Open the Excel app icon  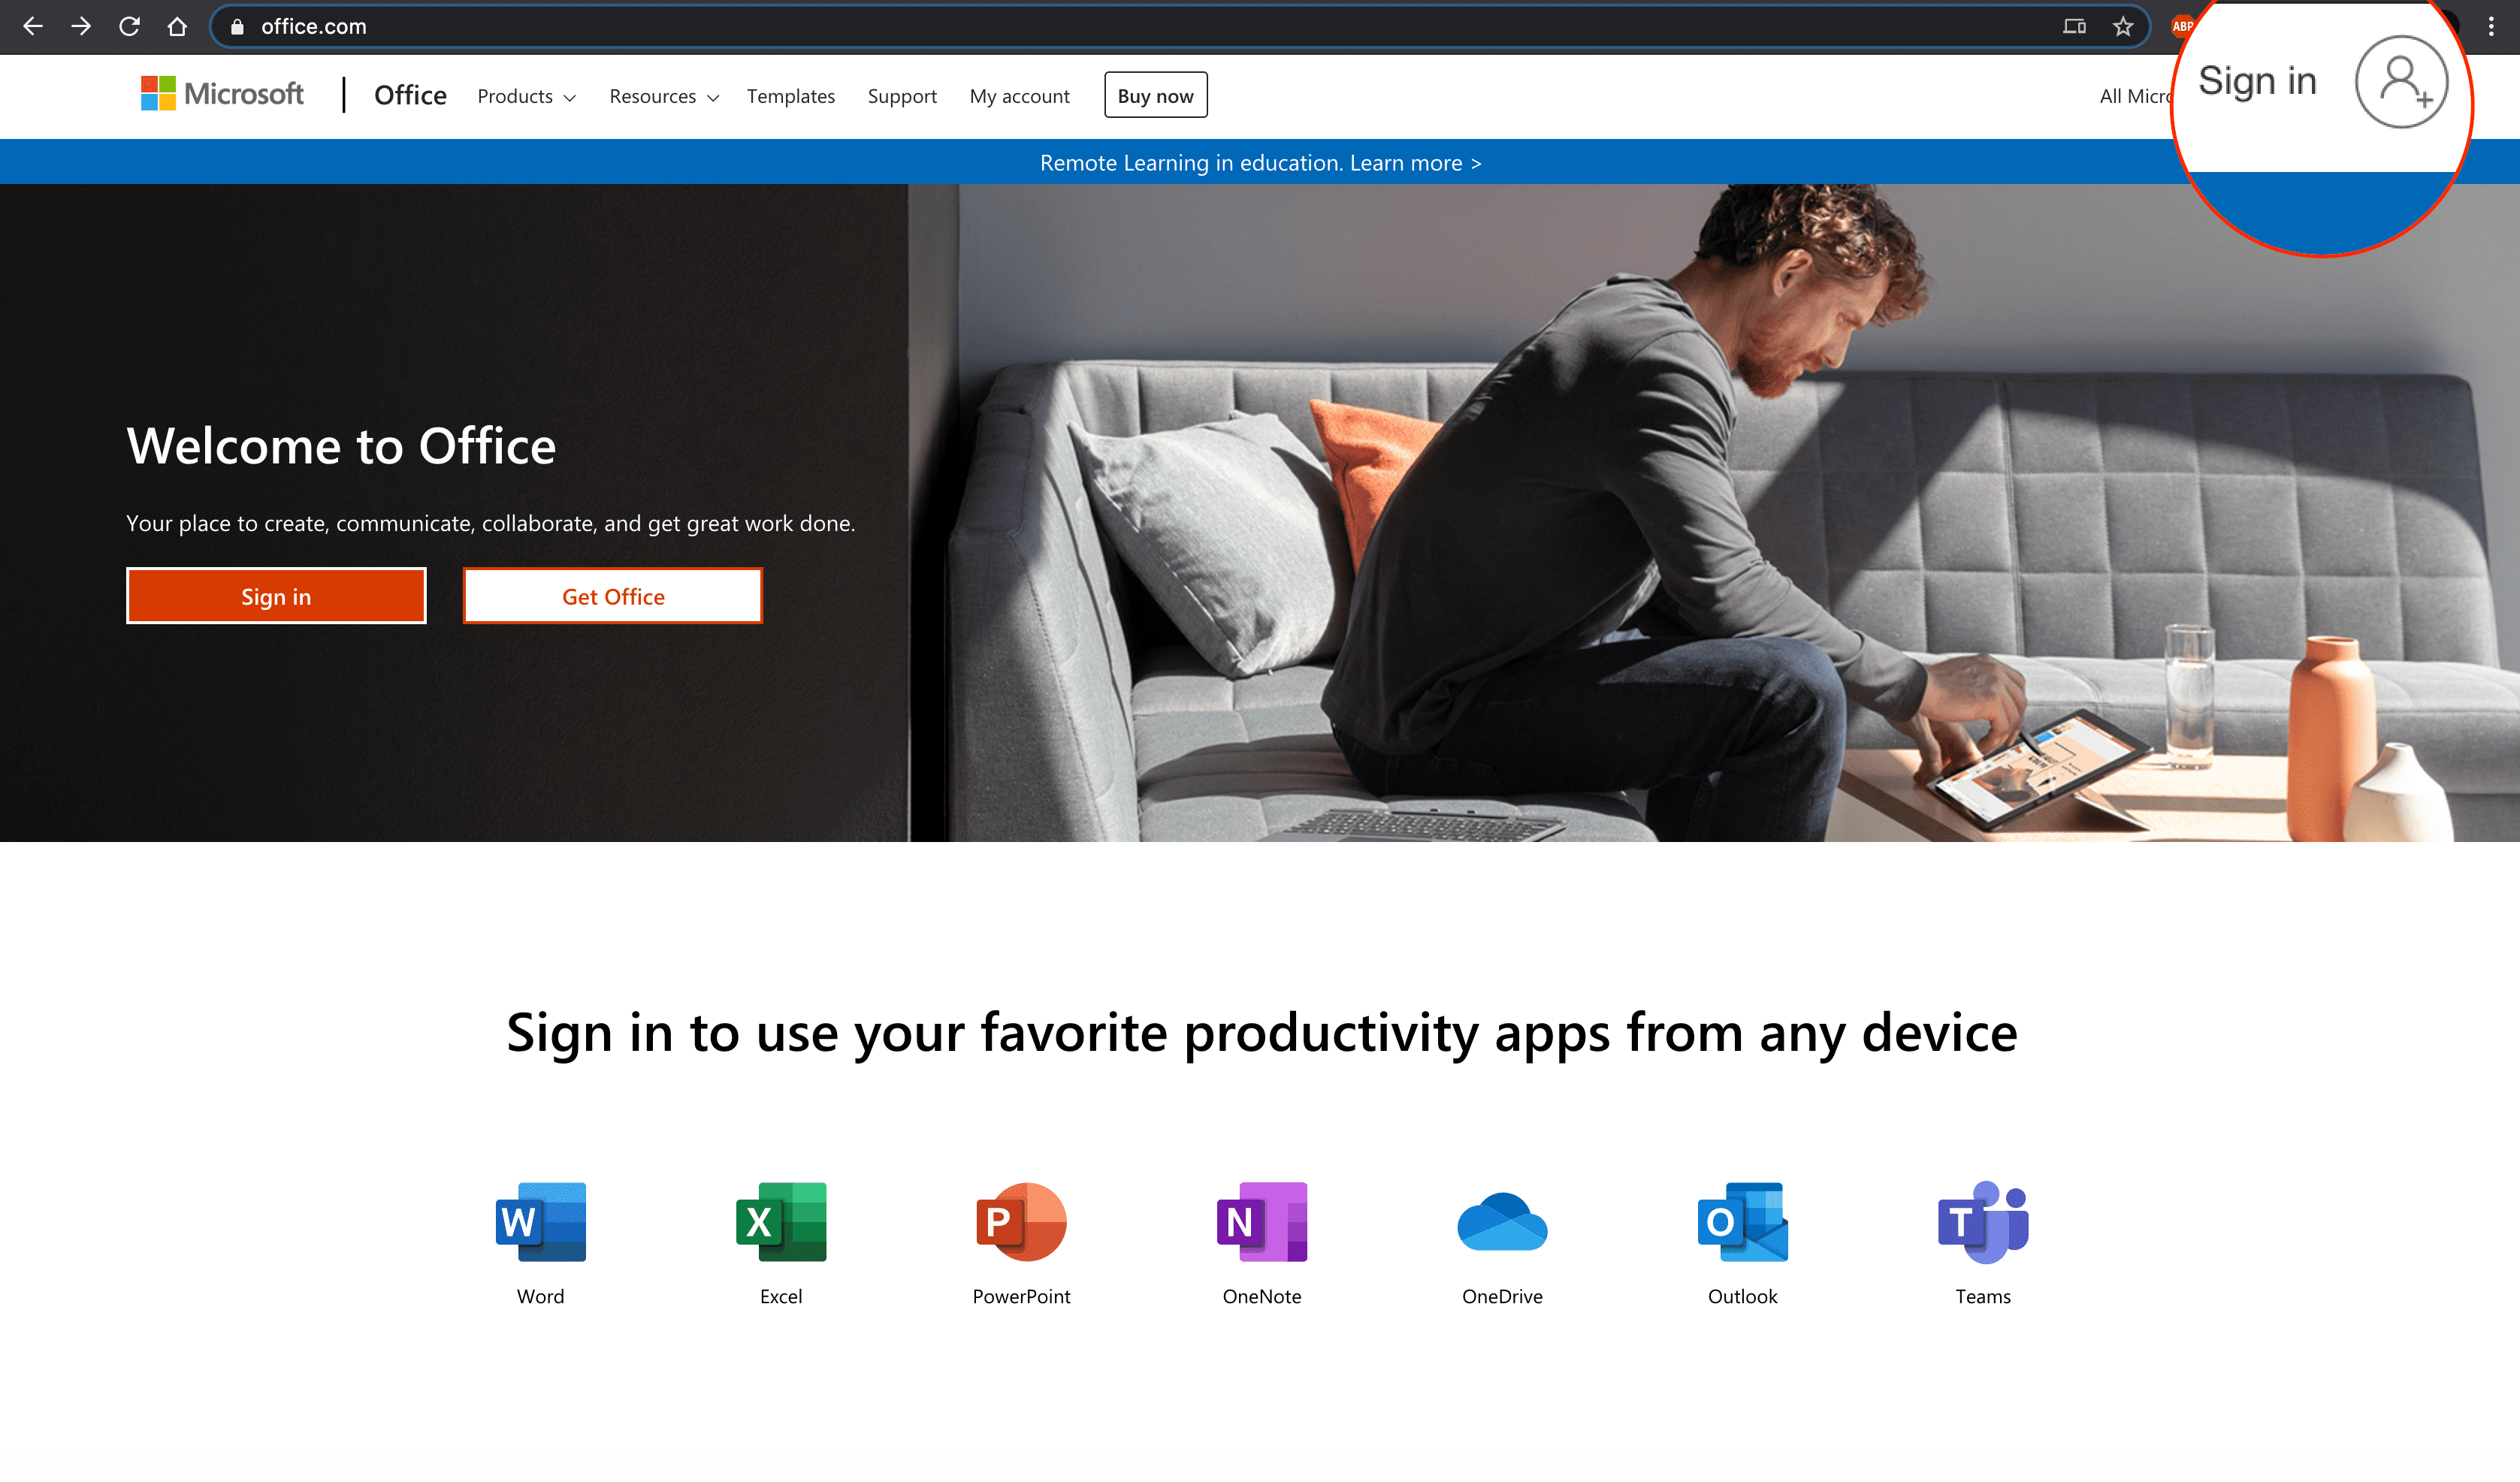[780, 1222]
